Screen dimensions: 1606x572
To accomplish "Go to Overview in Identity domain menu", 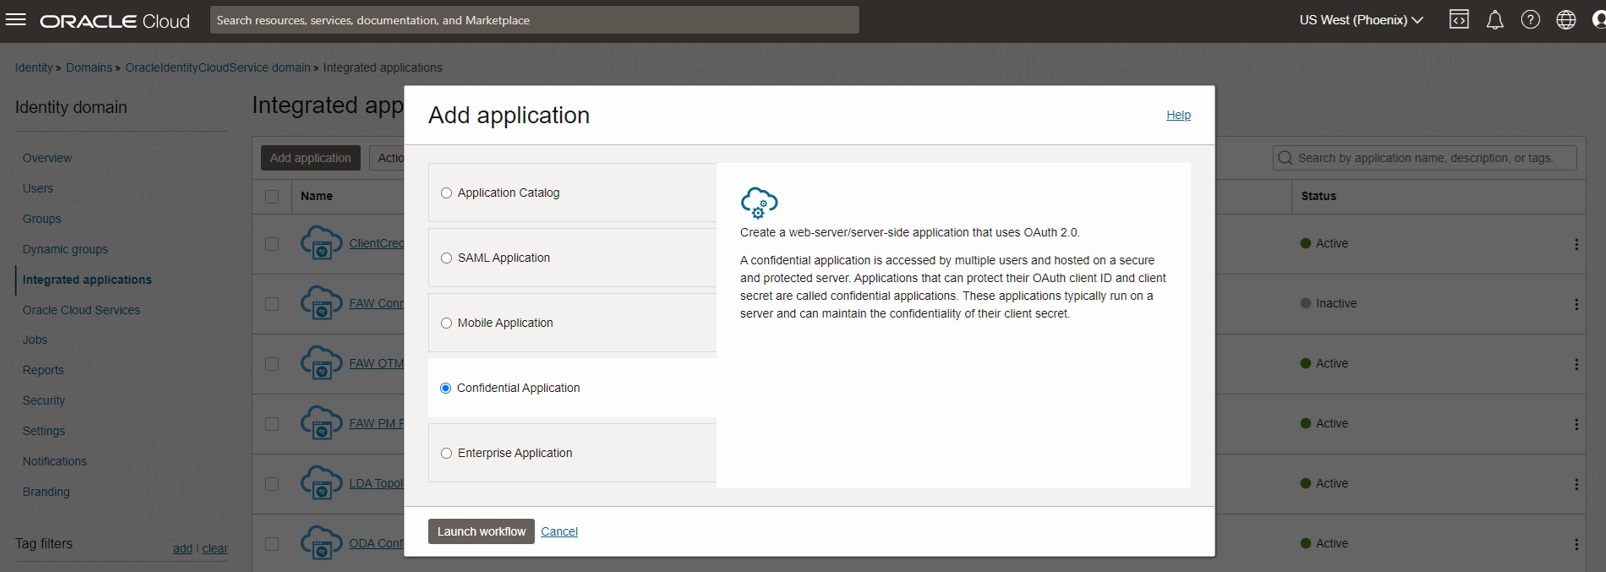I will 47,158.
